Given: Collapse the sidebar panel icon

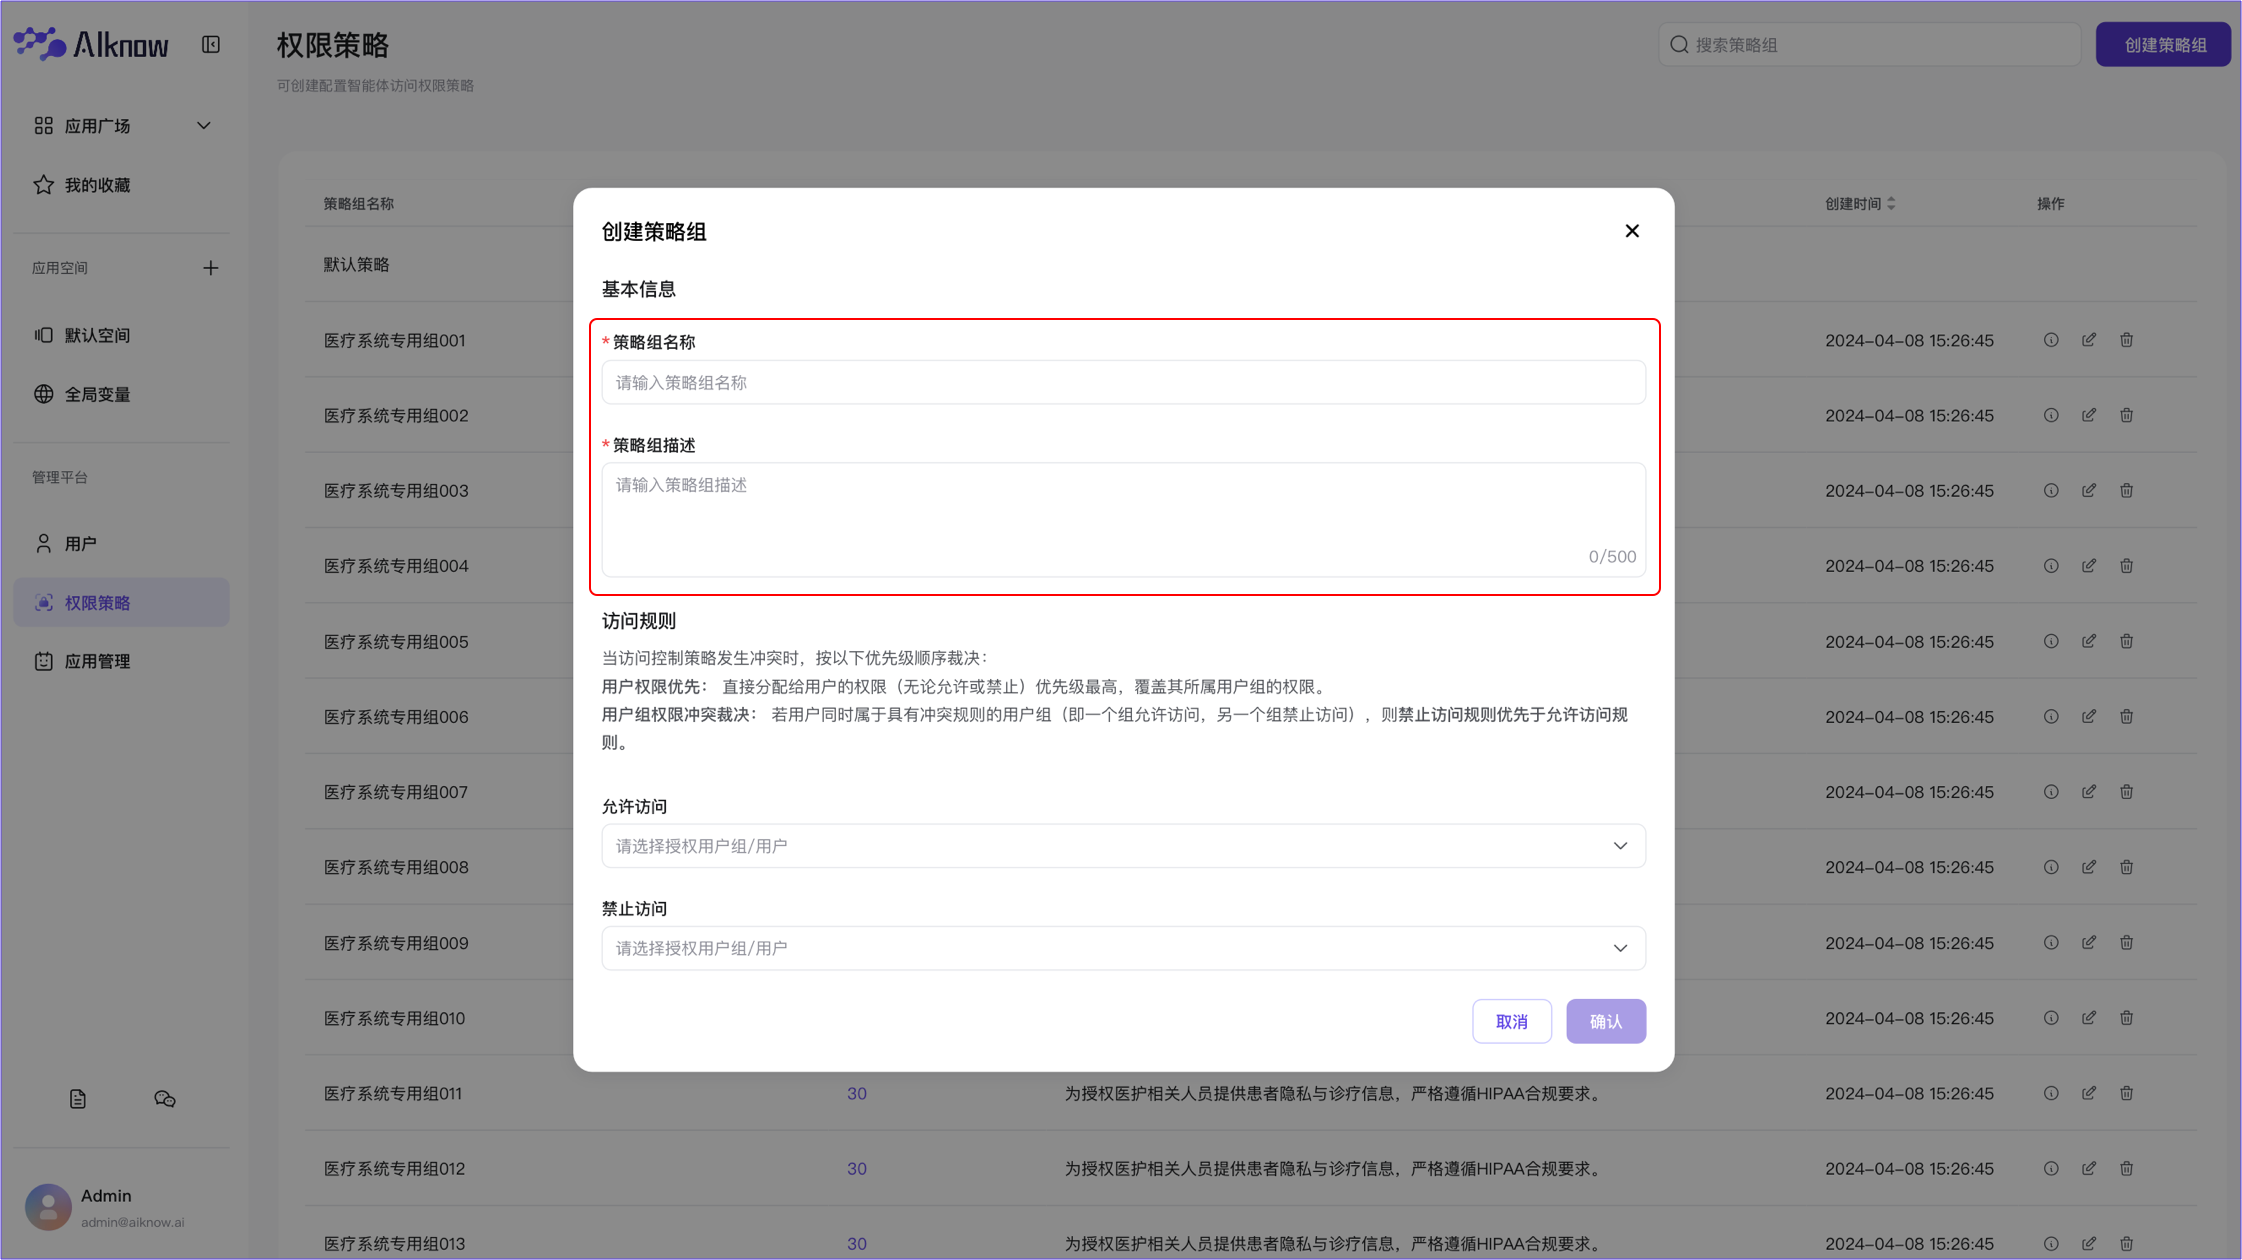Looking at the screenshot, I should pos(211,45).
